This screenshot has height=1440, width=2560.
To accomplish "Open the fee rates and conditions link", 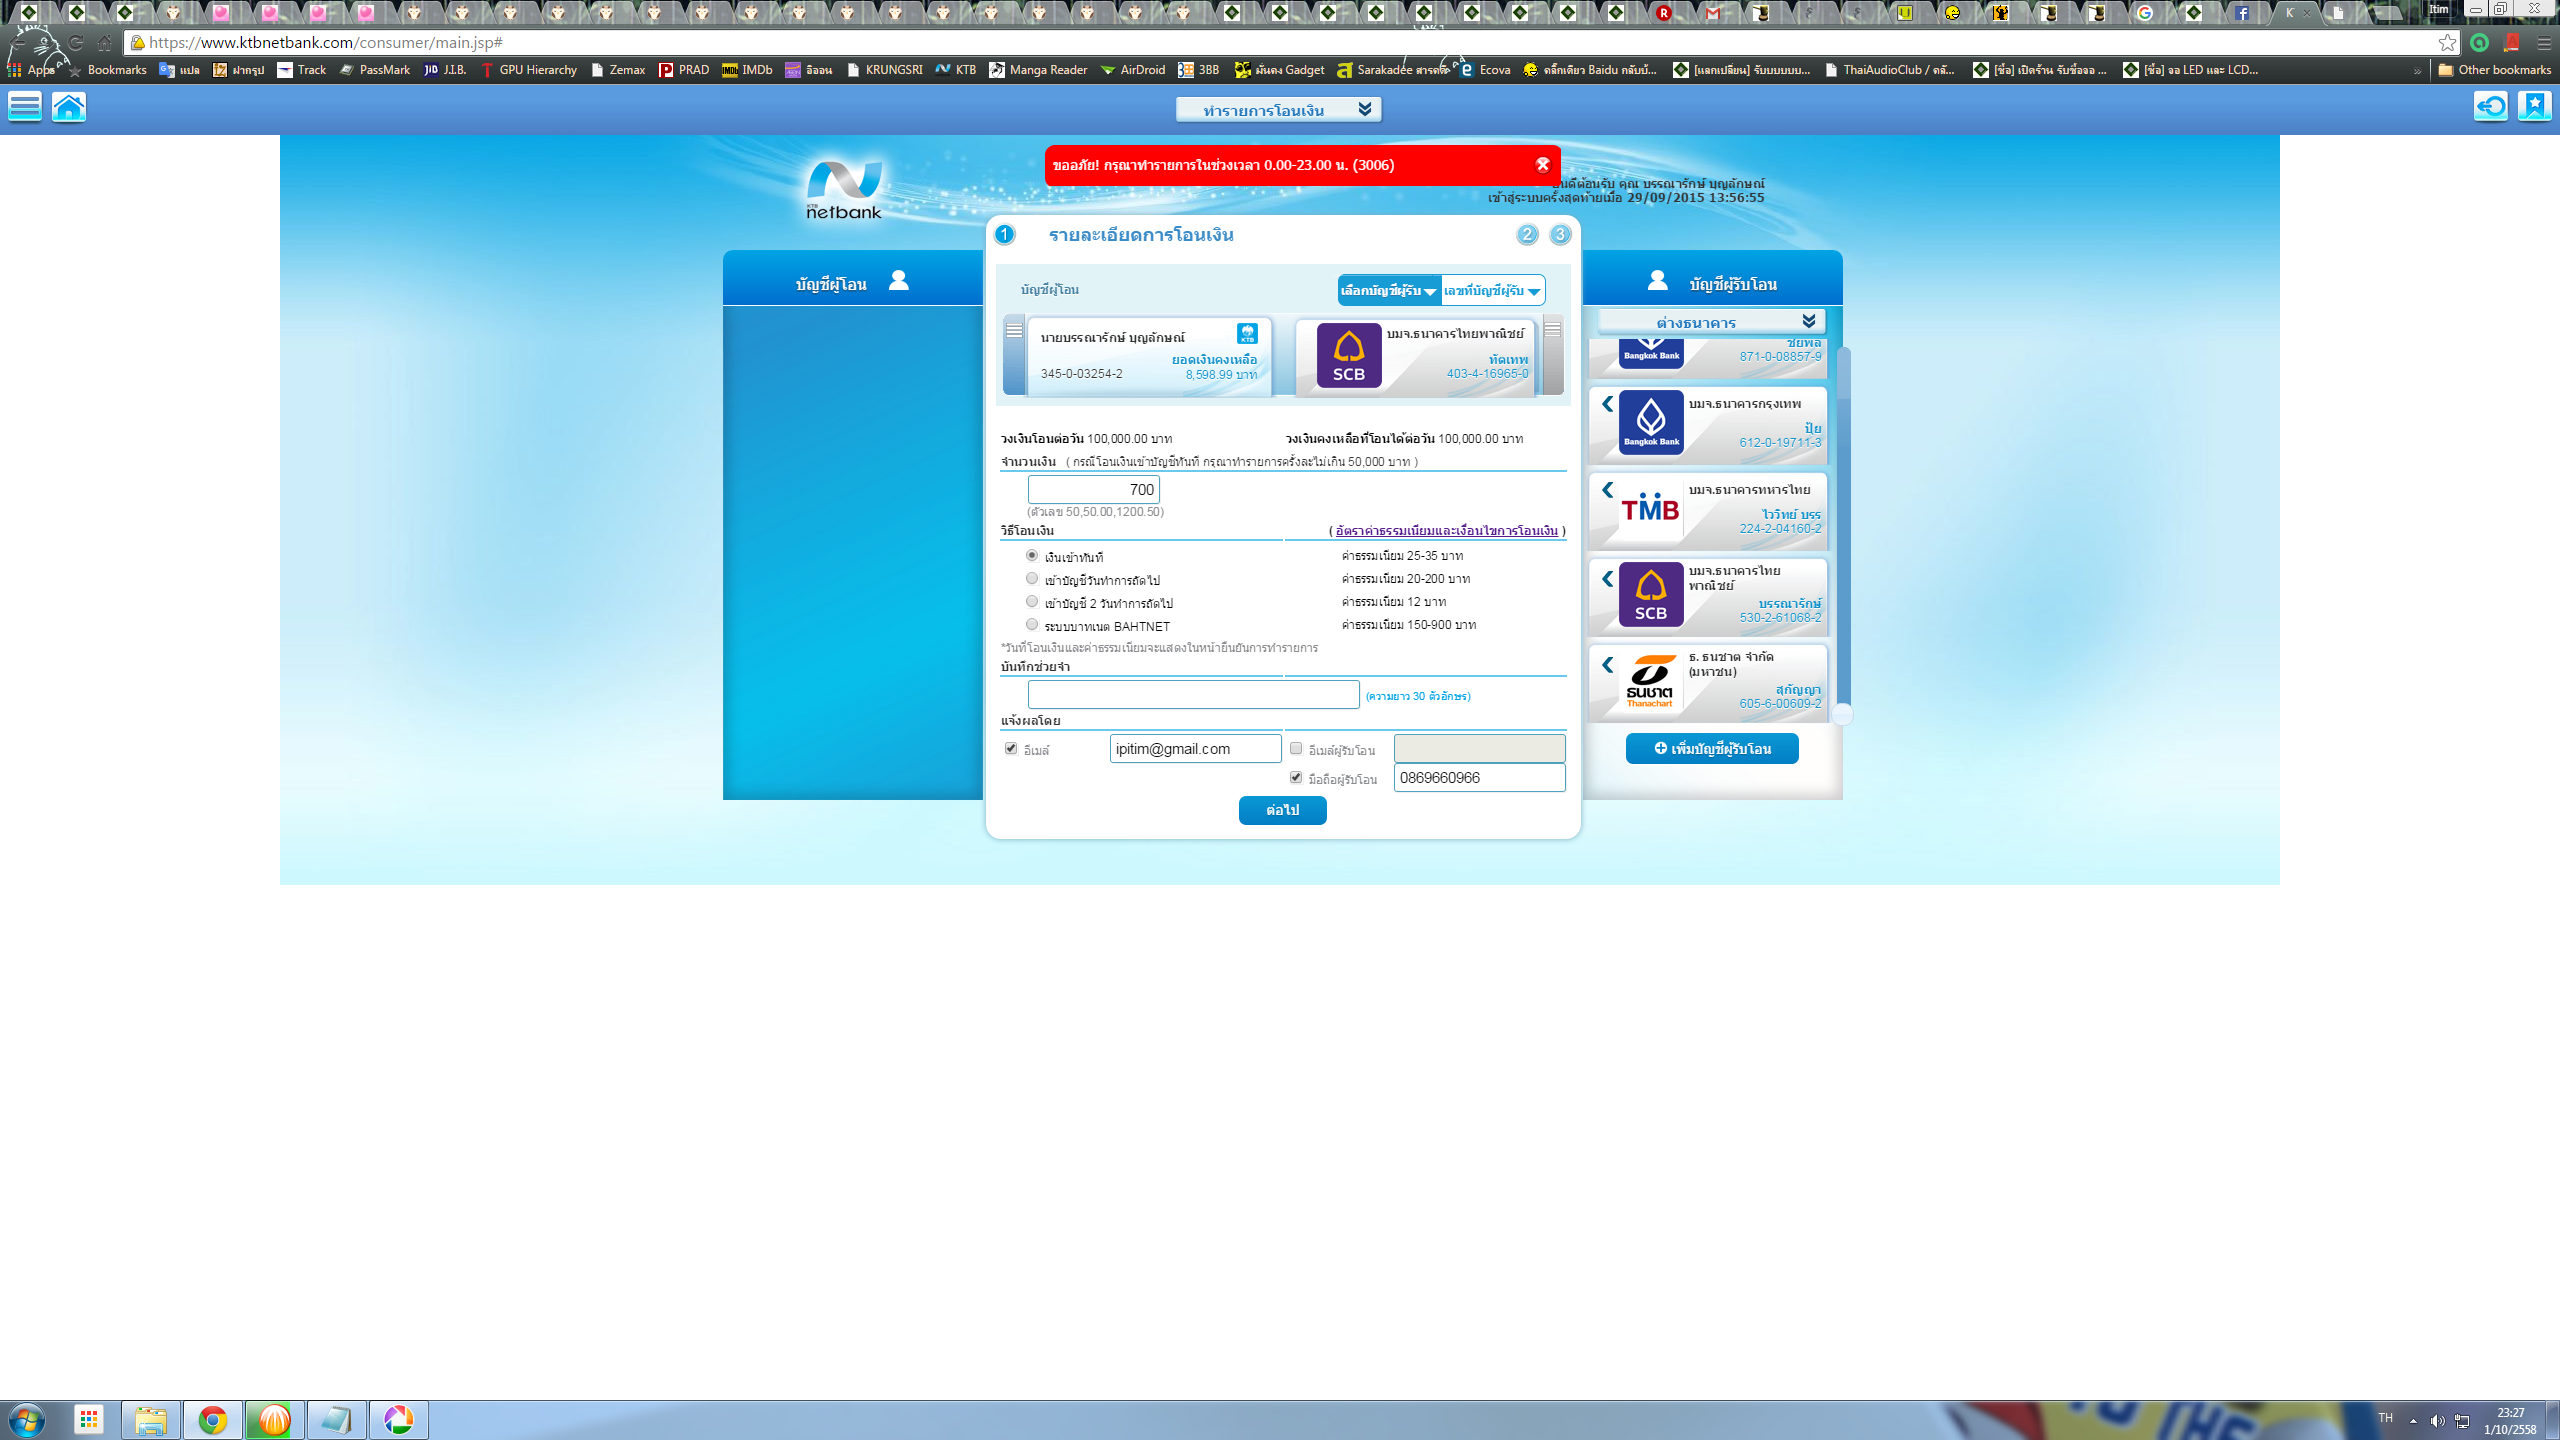I will click(x=1446, y=531).
